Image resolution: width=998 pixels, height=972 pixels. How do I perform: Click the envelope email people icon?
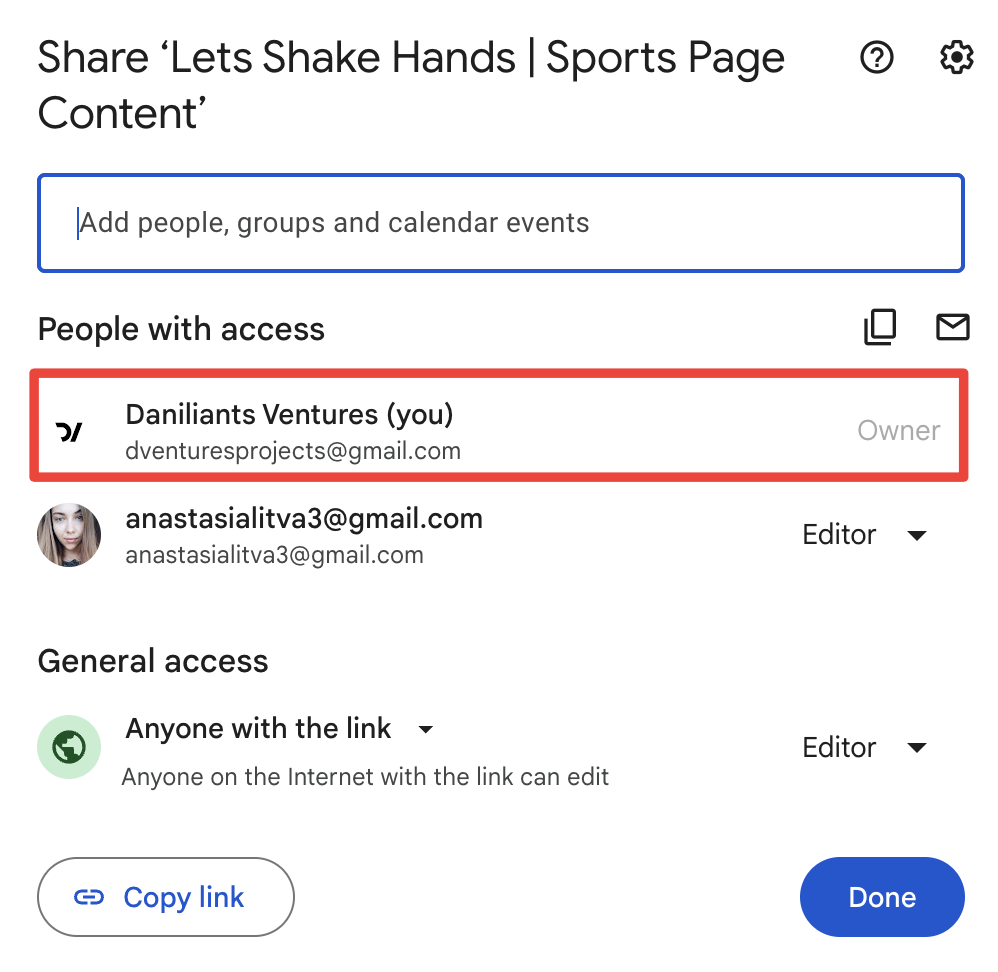pyautogui.click(x=952, y=327)
